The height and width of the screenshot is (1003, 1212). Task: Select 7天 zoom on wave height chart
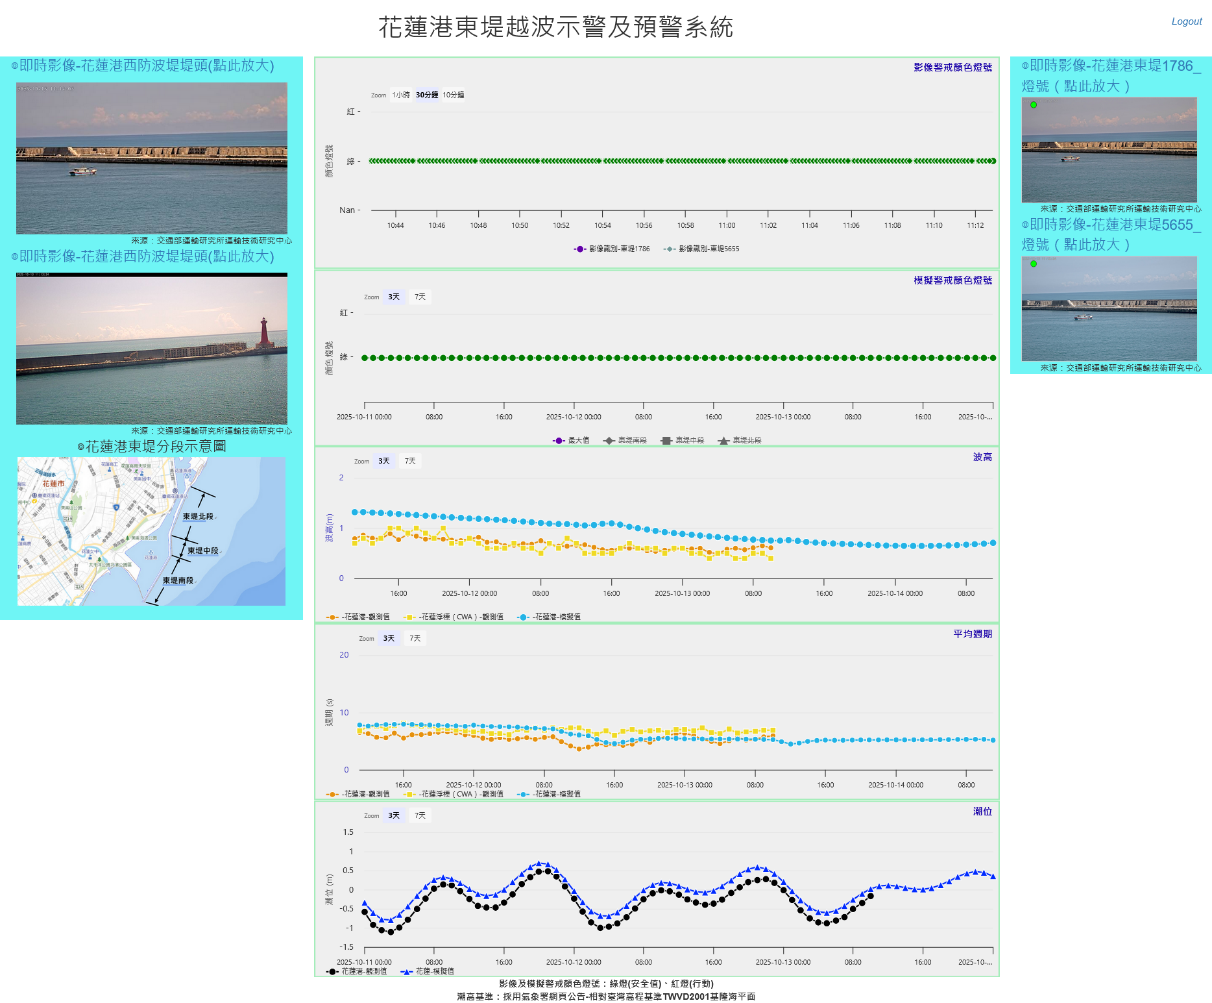[409, 461]
